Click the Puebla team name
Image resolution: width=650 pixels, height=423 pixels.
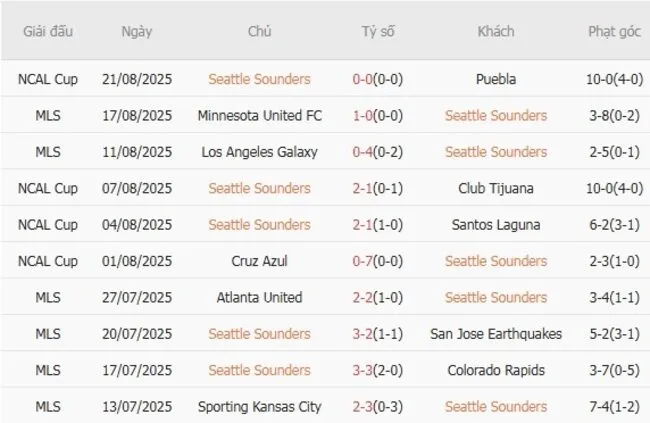click(496, 79)
